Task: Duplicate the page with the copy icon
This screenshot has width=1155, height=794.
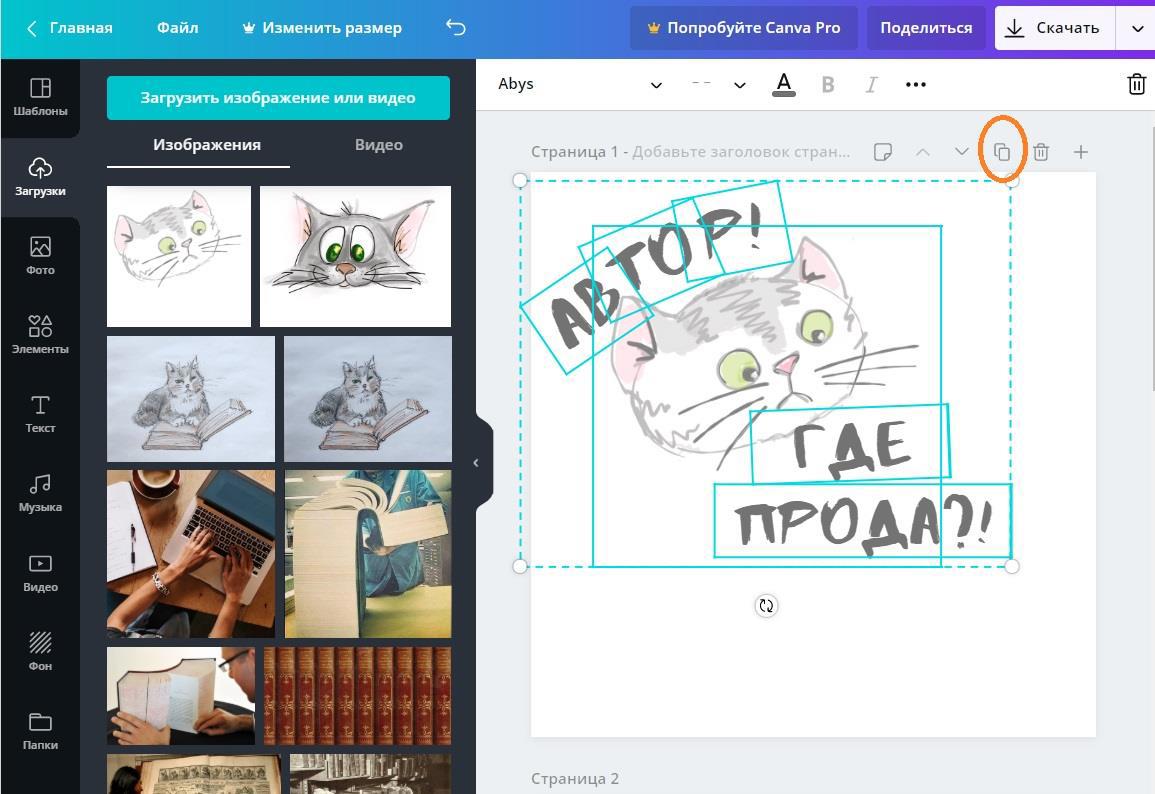Action: coord(1001,152)
